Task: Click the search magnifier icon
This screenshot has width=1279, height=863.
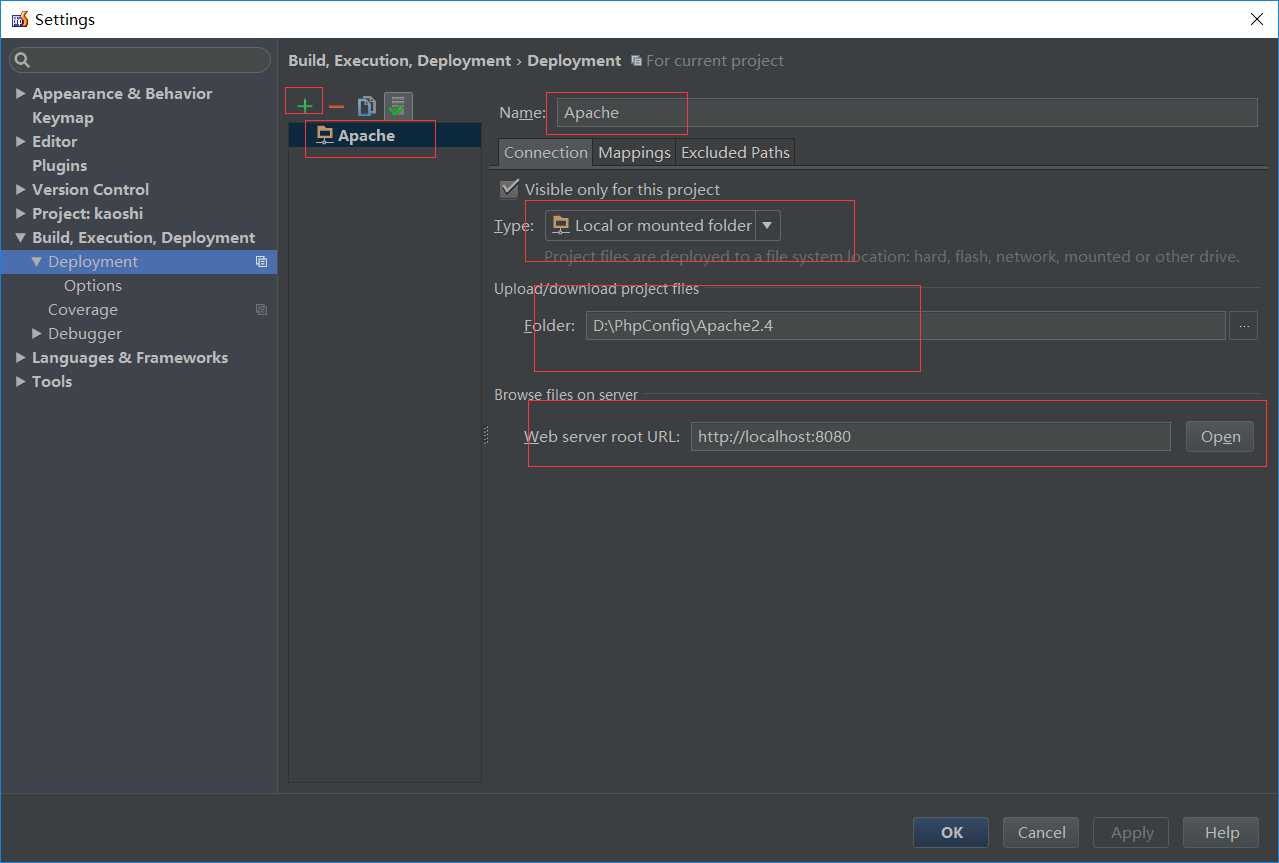Action: click(23, 60)
